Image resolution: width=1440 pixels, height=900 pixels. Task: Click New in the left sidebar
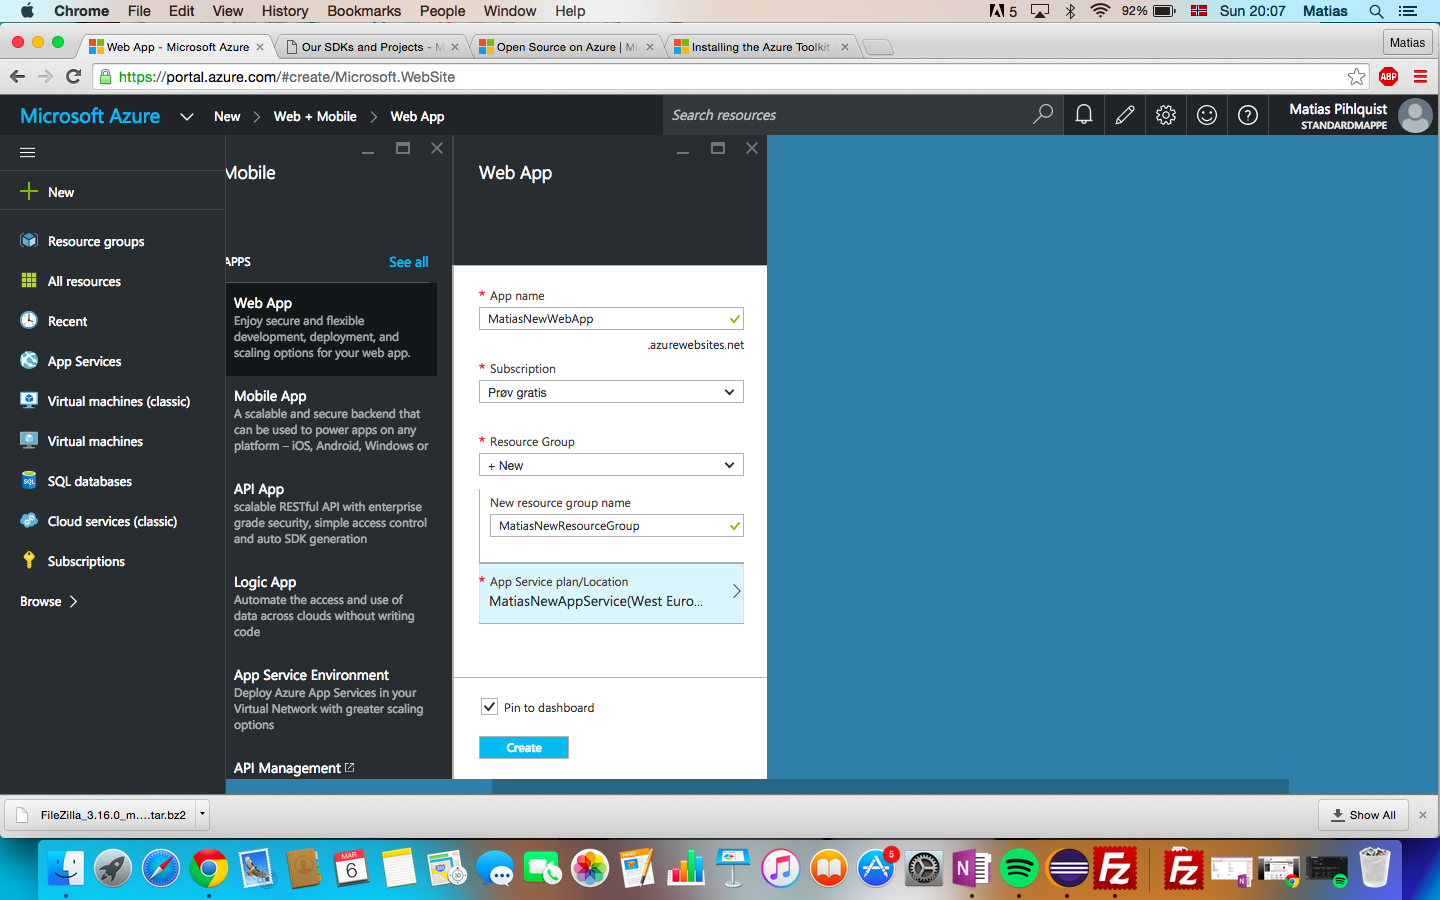61,192
